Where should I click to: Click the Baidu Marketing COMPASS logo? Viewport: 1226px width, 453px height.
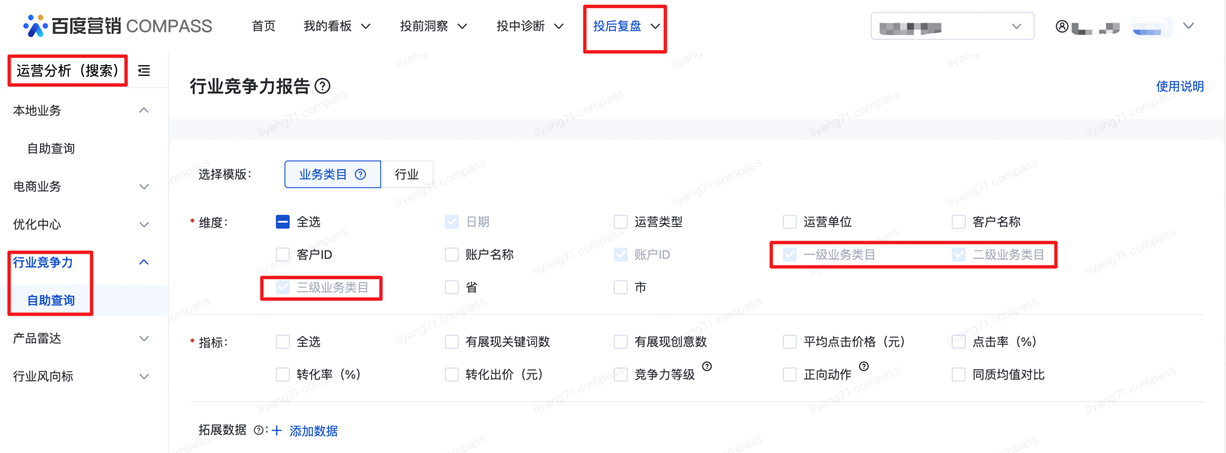(x=117, y=26)
